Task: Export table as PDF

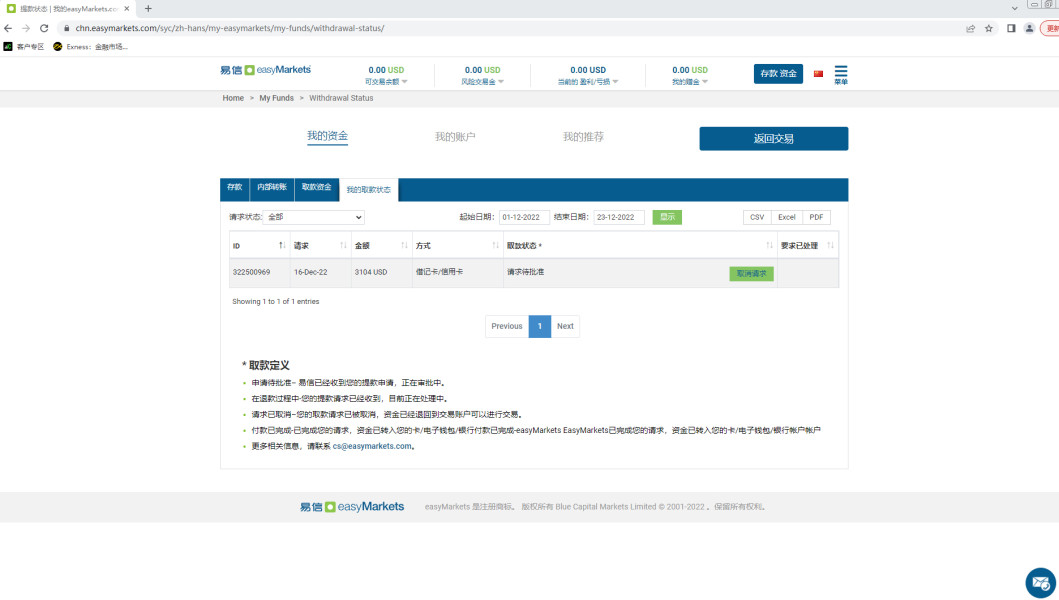Action: point(817,217)
